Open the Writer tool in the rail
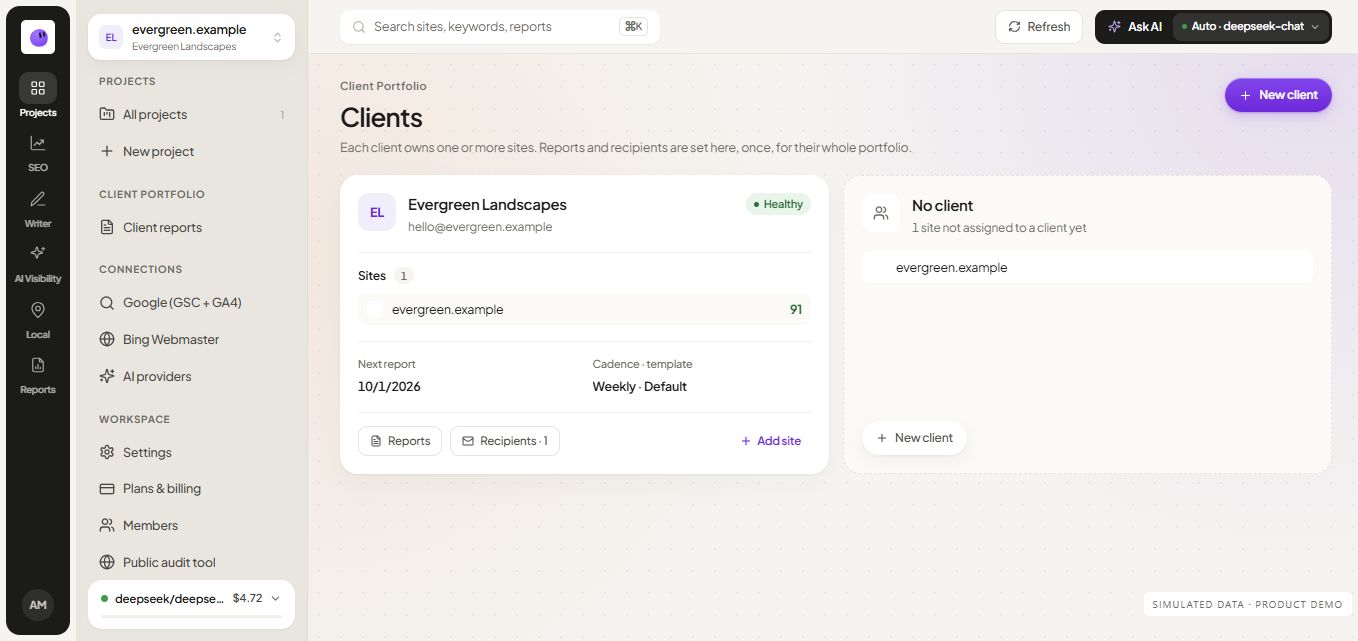 [x=38, y=209]
